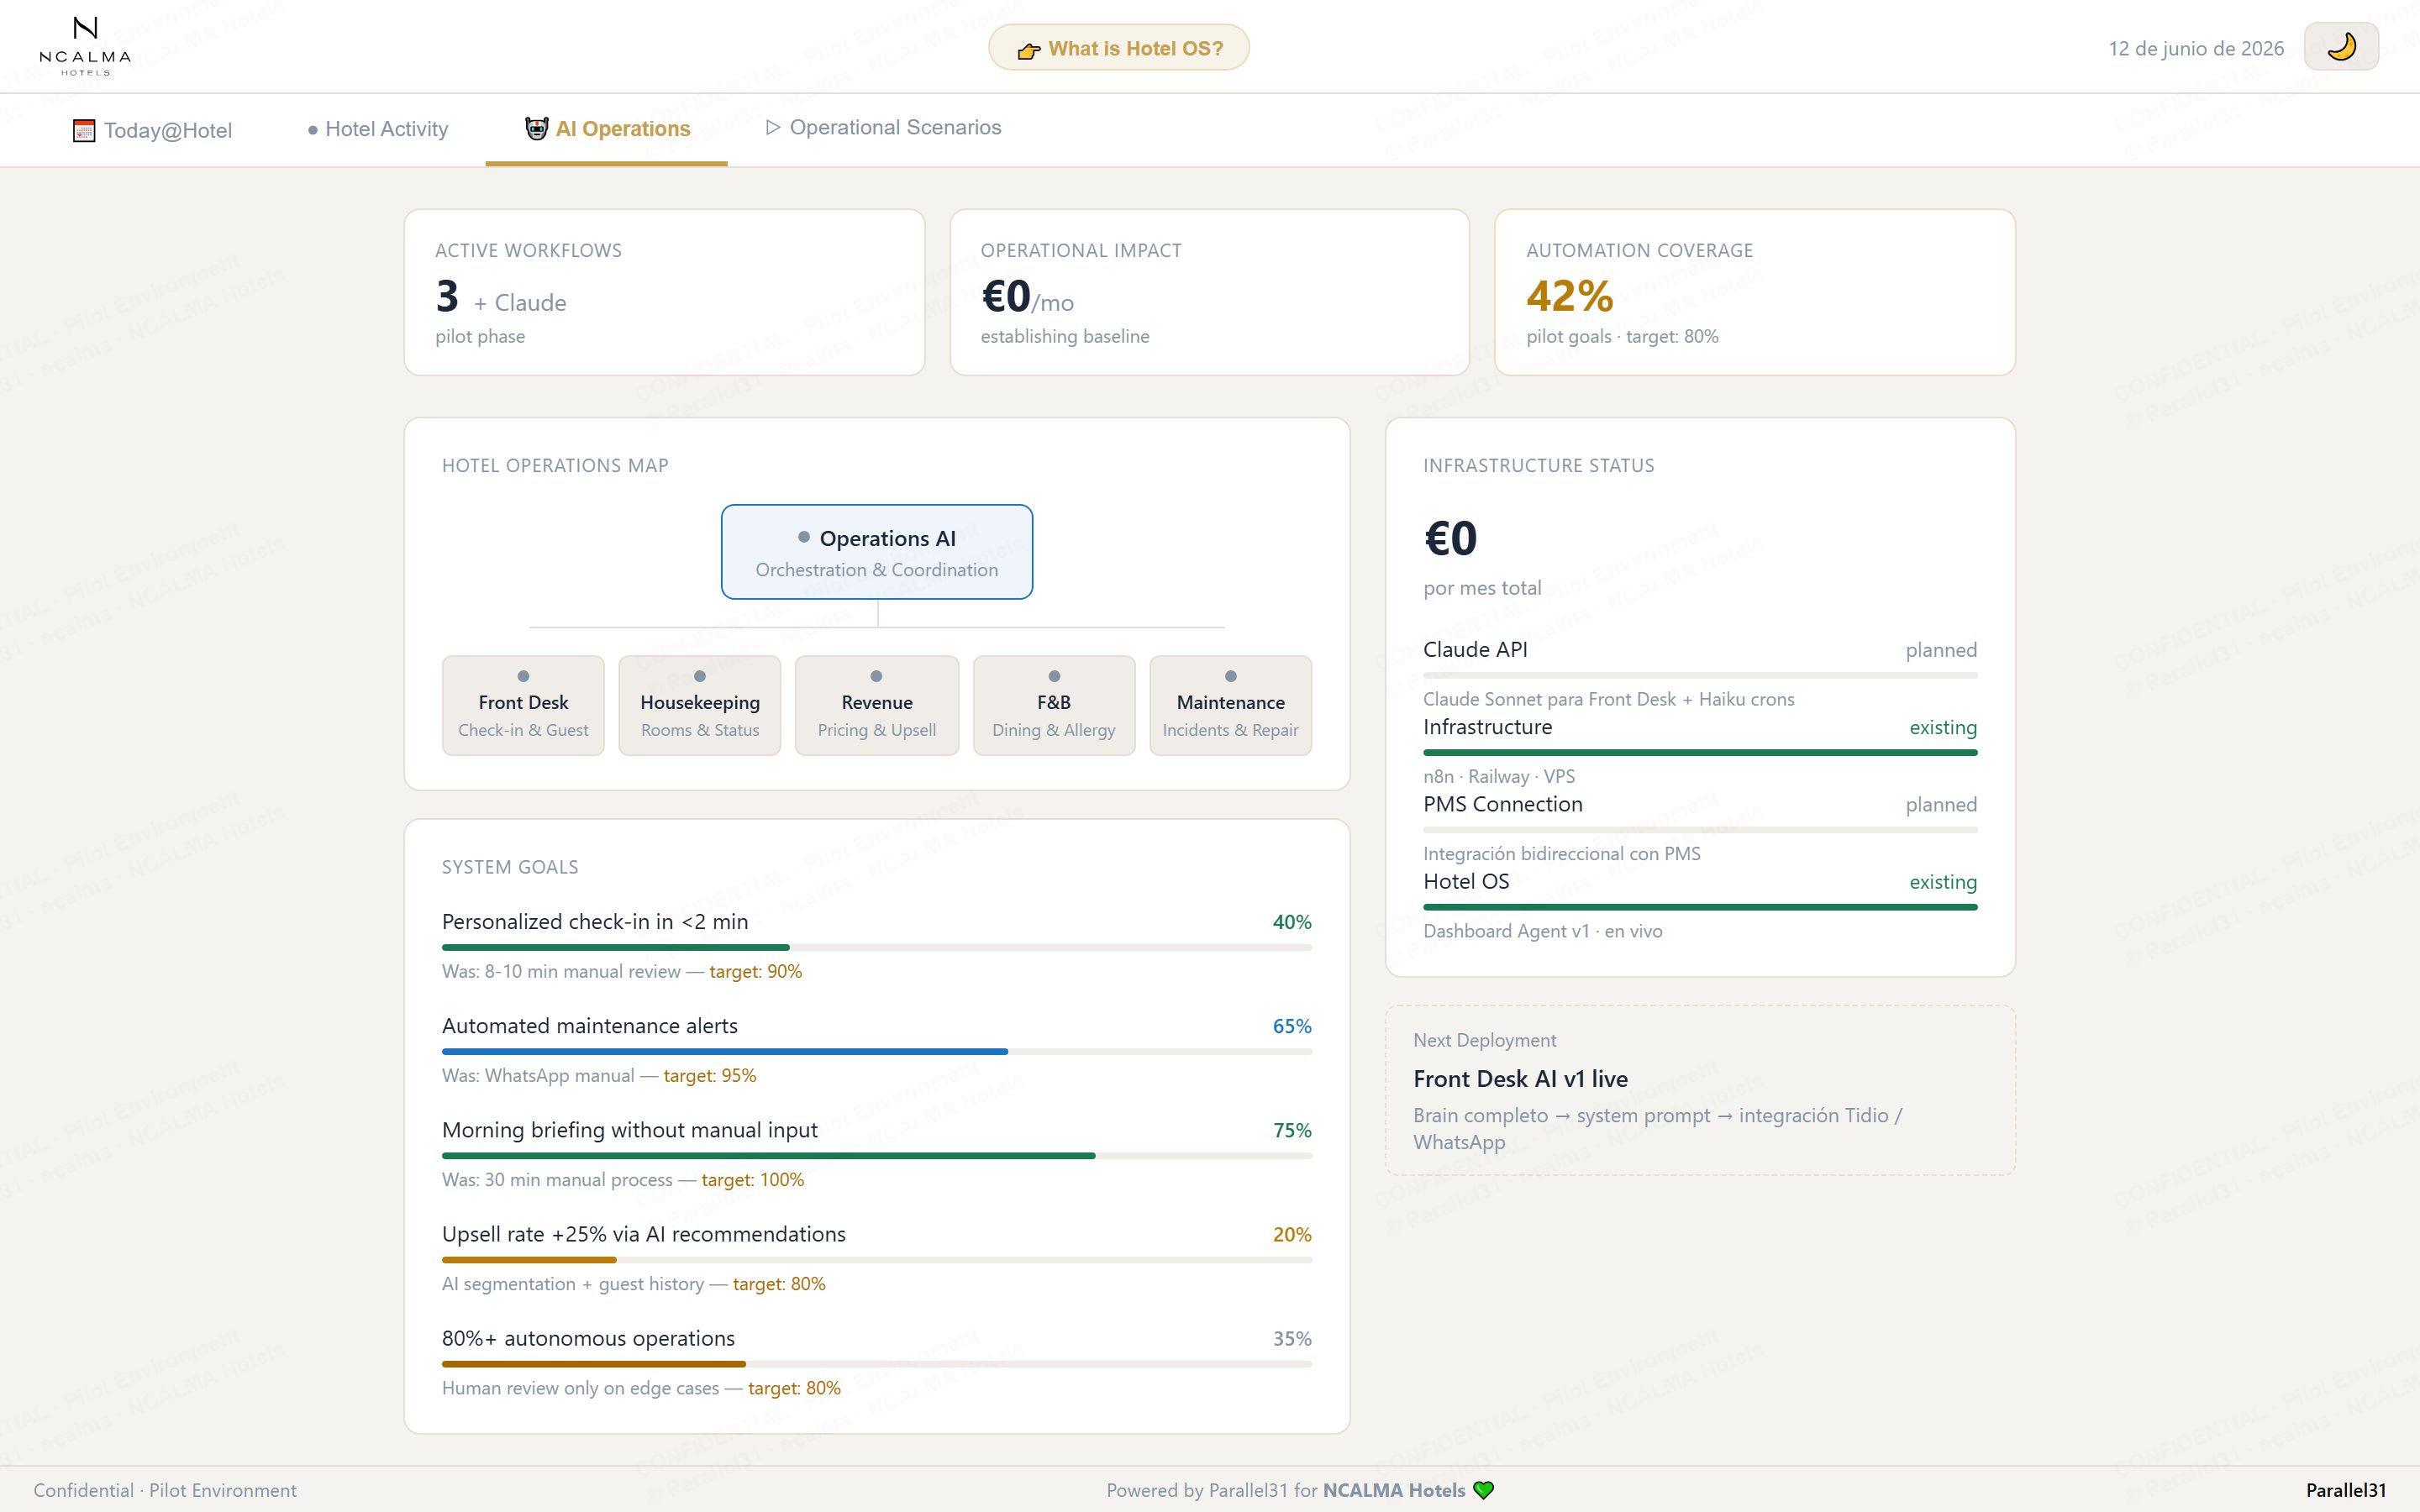Screen dimensions: 2420x1512
Task: Click the '20%' upsell rate value
Action: [x=1292, y=1234]
